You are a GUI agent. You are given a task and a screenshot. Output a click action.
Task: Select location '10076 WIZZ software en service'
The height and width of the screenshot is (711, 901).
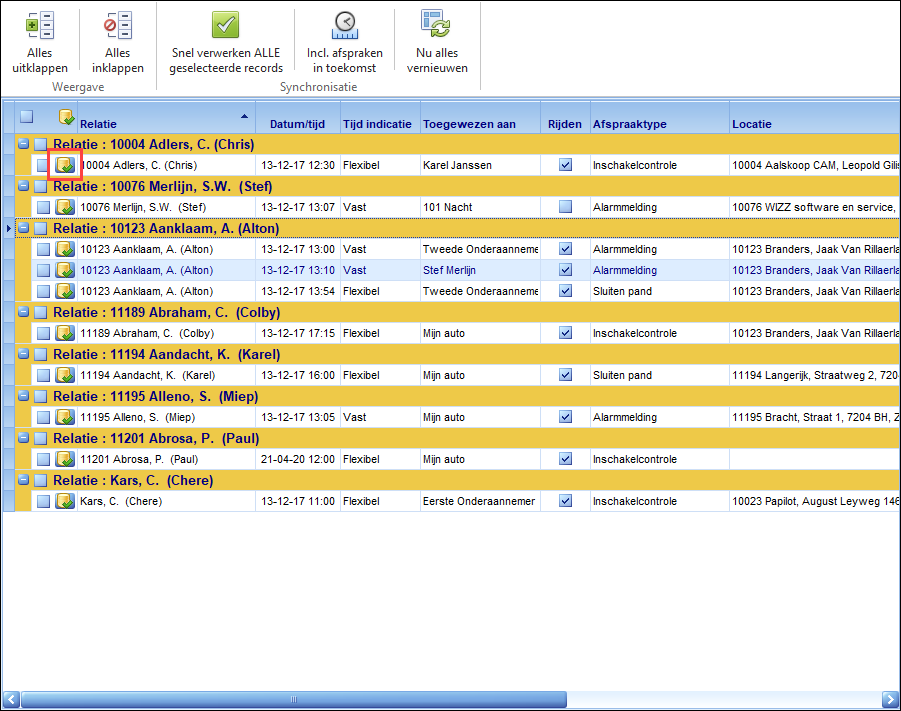click(x=815, y=207)
